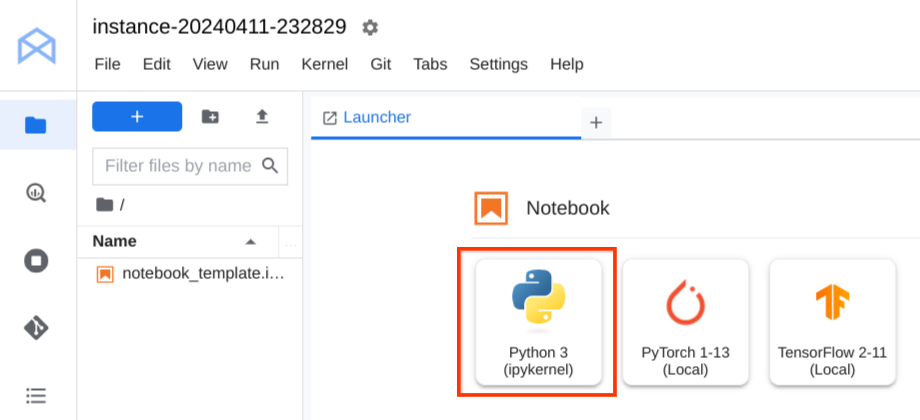This screenshot has height=420, width=920.
Task: Open the Git sidebar panel
Action: [37, 328]
